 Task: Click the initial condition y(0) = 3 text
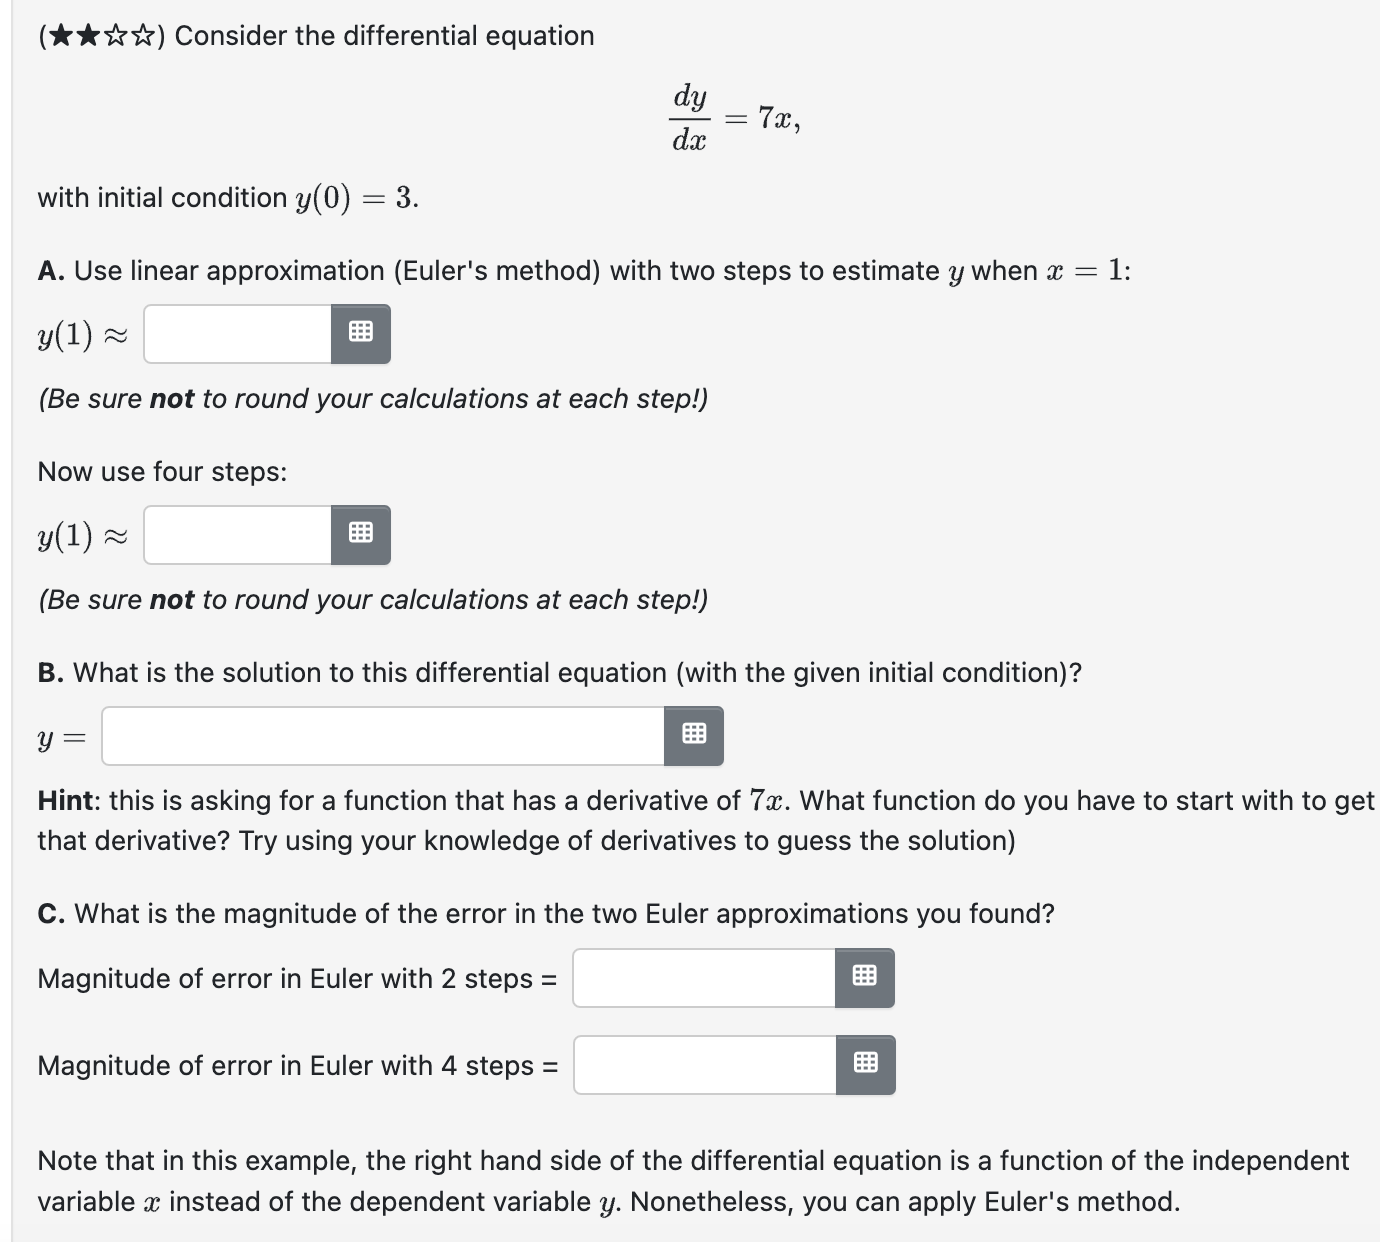click(226, 197)
